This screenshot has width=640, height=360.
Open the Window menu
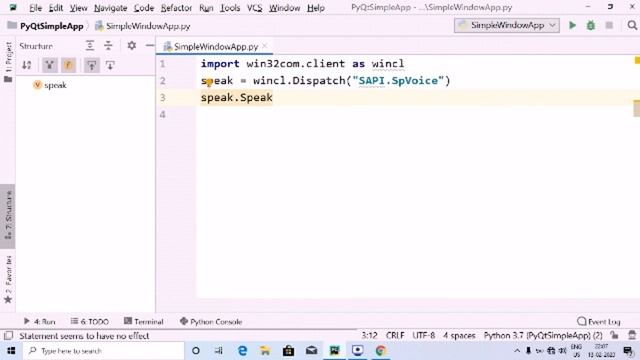pyautogui.click(x=284, y=8)
